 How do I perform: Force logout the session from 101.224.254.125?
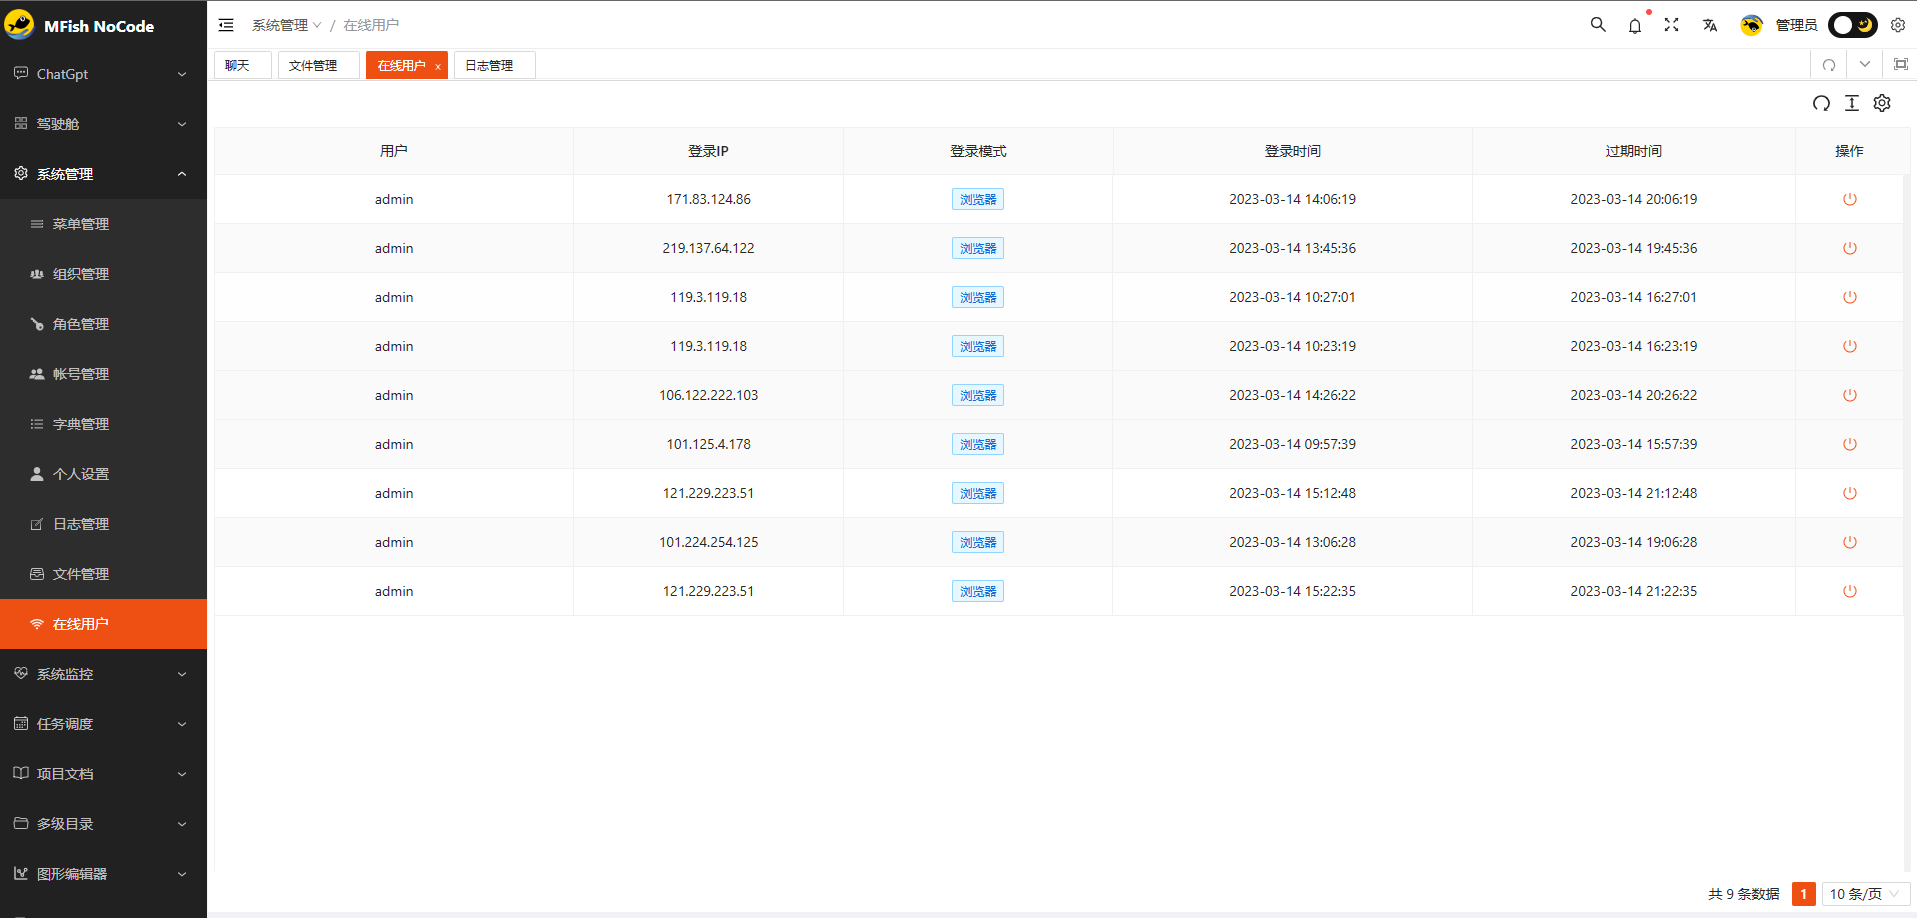tap(1850, 542)
